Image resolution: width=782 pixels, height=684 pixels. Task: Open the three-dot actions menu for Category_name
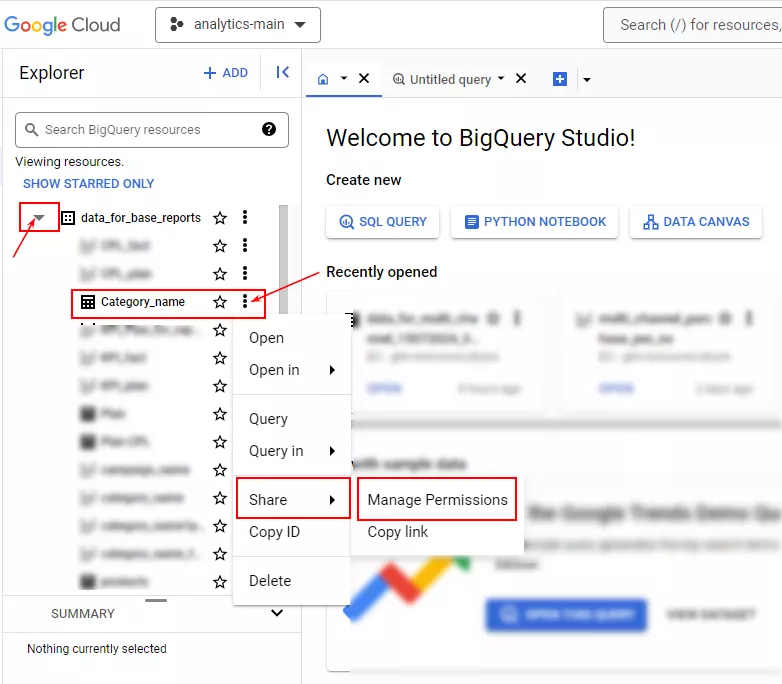click(x=244, y=301)
